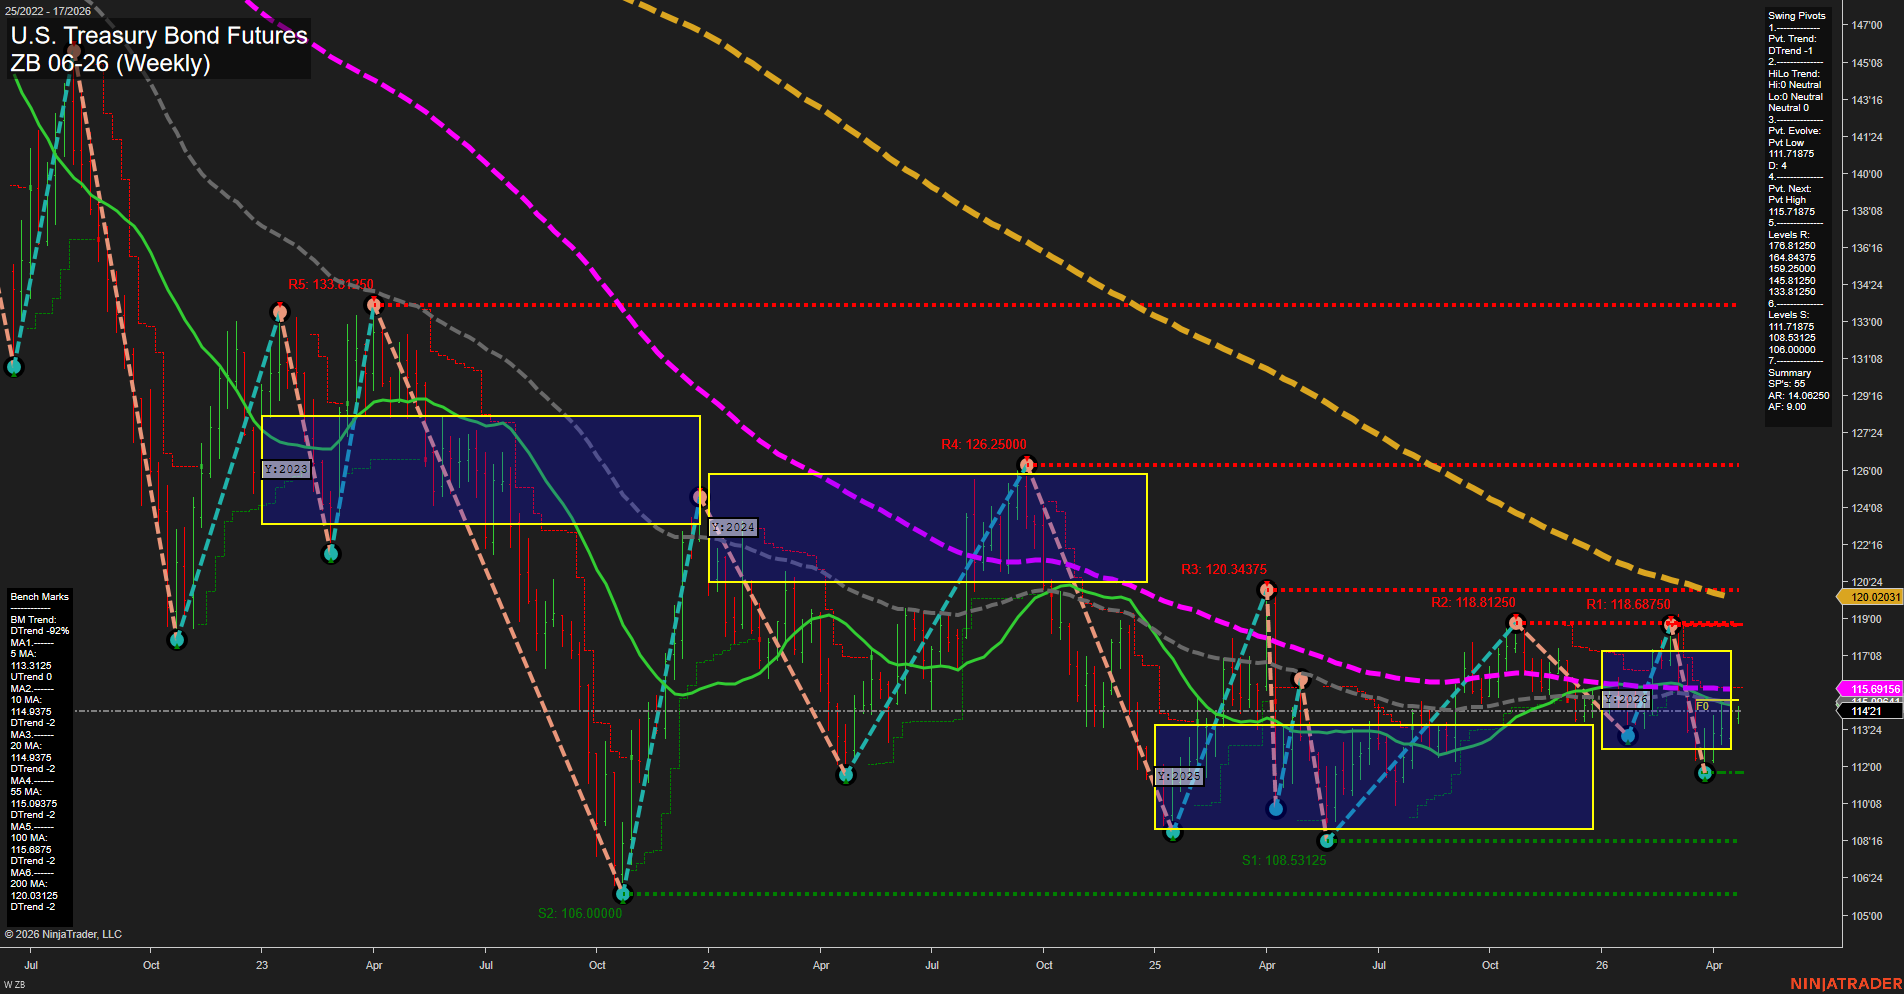Click the S1: 108.53125 support label
This screenshot has height=994, width=1904.
click(1284, 859)
